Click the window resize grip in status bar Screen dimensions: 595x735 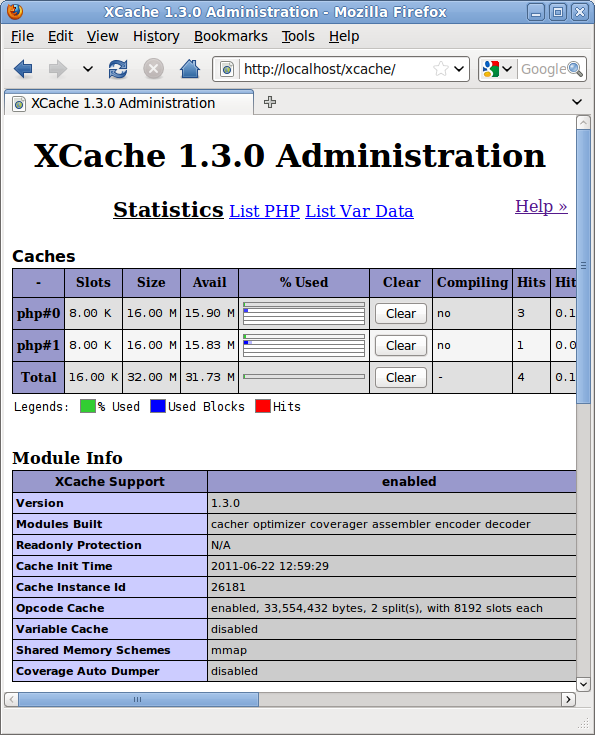pos(584,724)
